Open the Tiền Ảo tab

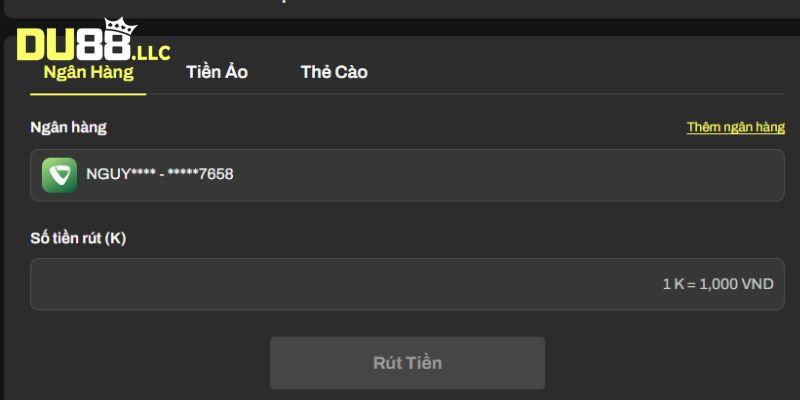[217, 72]
